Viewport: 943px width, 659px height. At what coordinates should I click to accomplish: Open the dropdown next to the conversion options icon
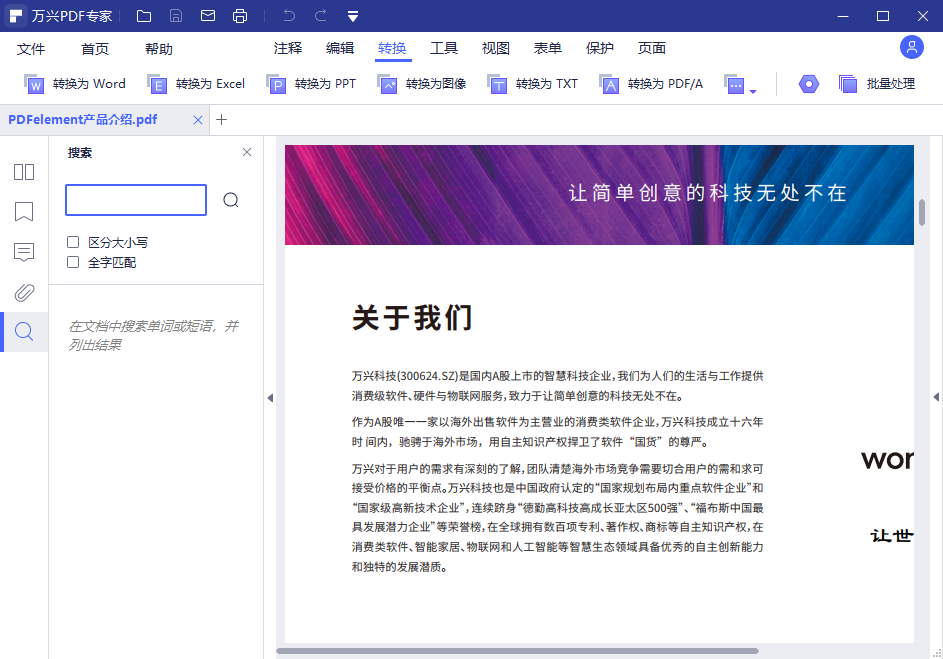click(755, 89)
